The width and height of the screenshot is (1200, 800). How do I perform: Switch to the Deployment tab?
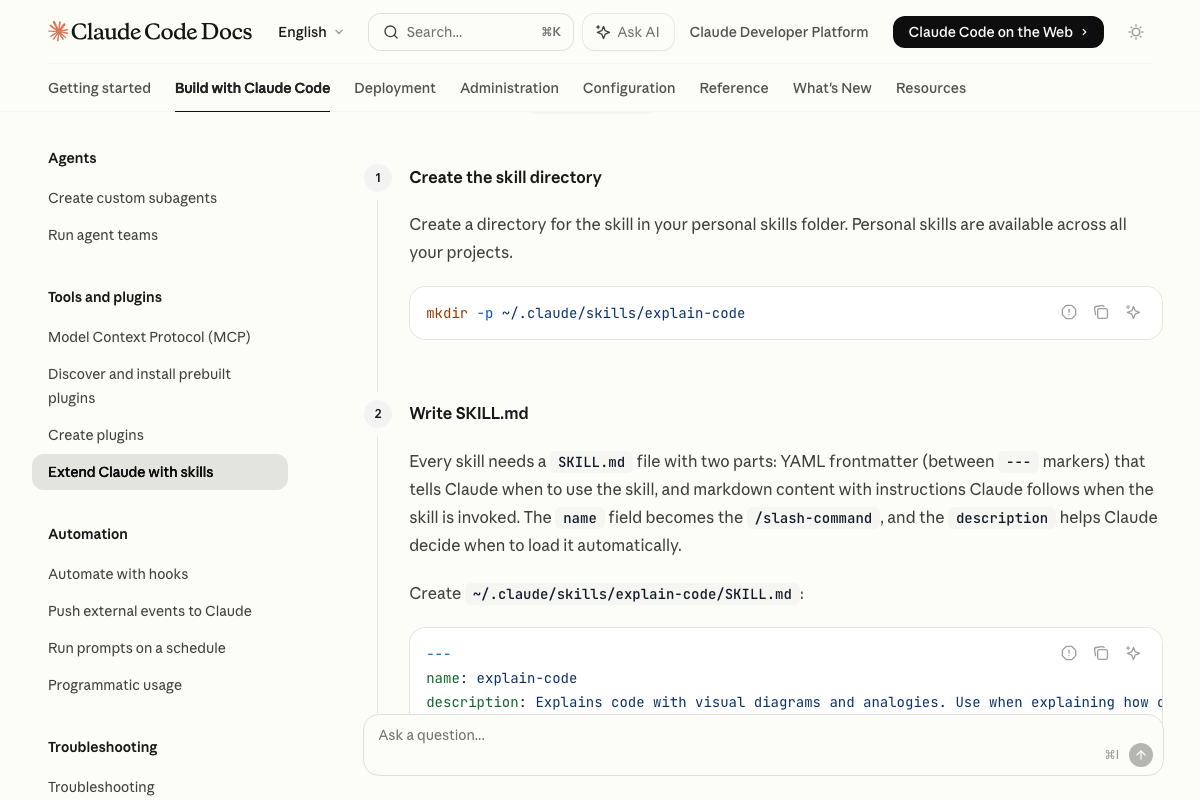[395, 88]
